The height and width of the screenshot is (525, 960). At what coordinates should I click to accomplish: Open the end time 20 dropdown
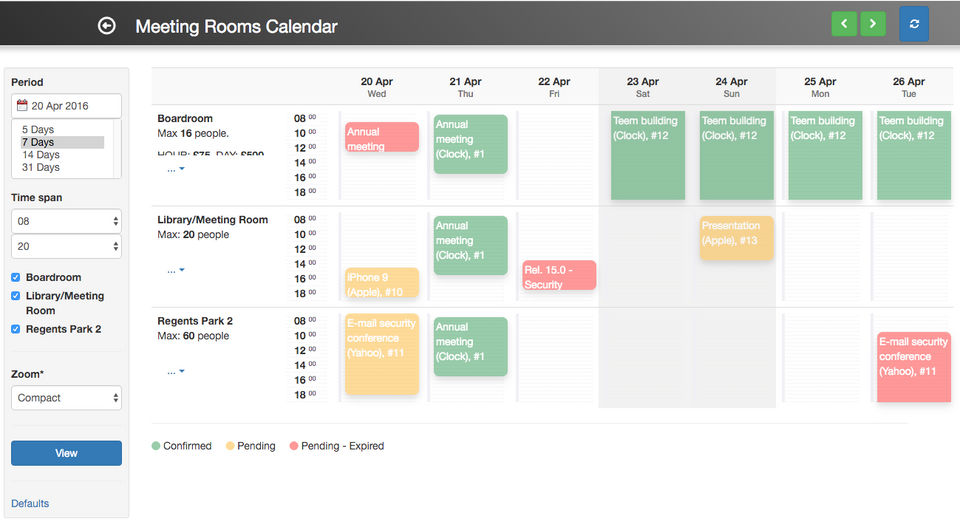coord(66,245)
